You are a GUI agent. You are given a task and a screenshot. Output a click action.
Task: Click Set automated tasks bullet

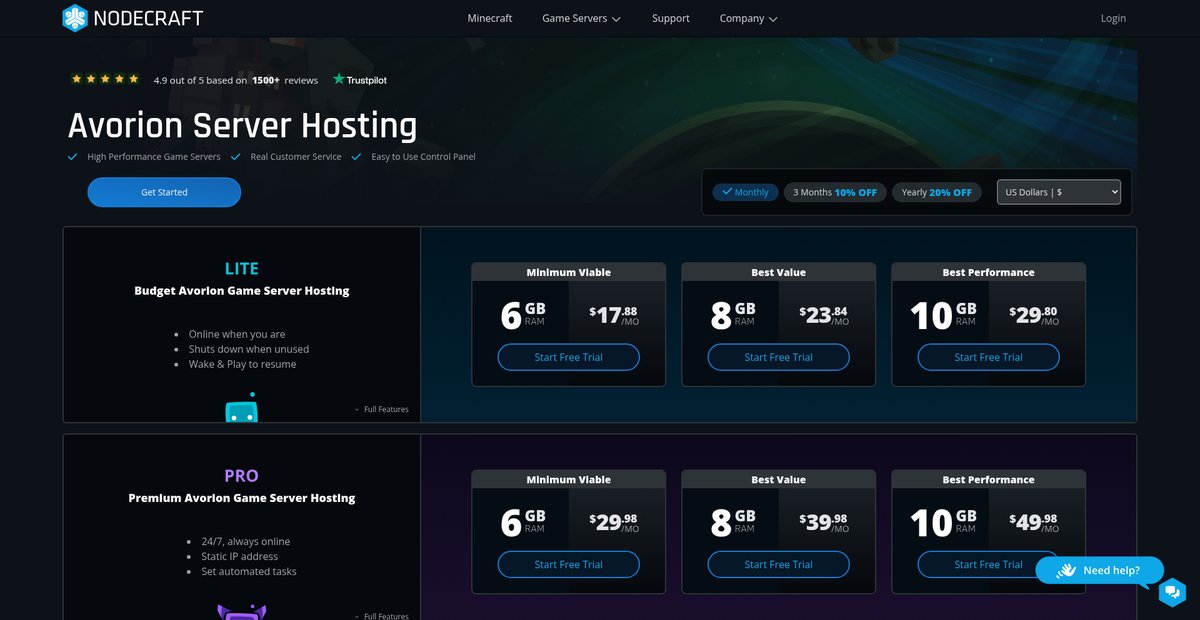coord(249,571)
